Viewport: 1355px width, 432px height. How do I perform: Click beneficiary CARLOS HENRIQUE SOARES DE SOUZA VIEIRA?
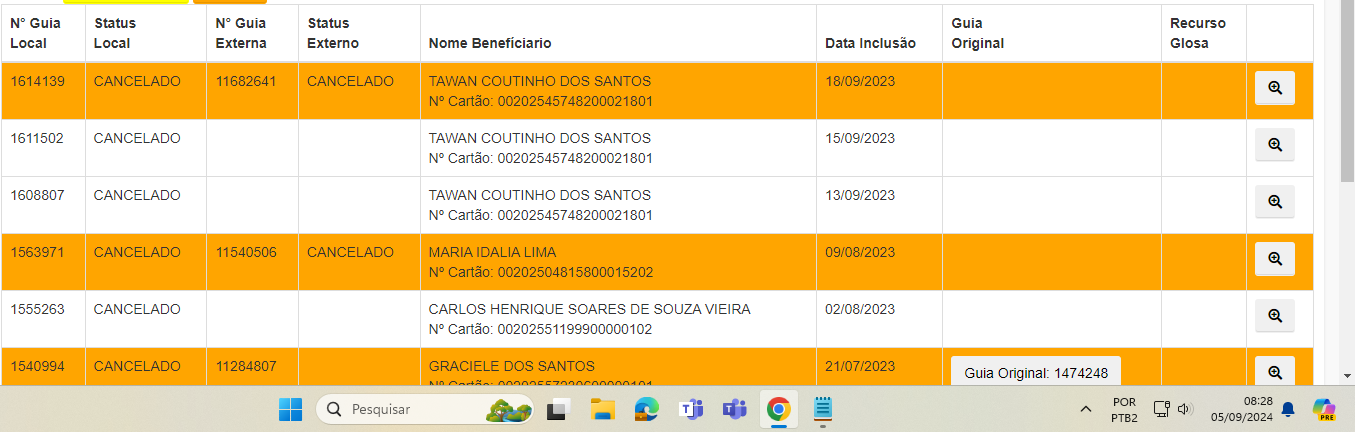pyautogui.click(x=589, y=309)
